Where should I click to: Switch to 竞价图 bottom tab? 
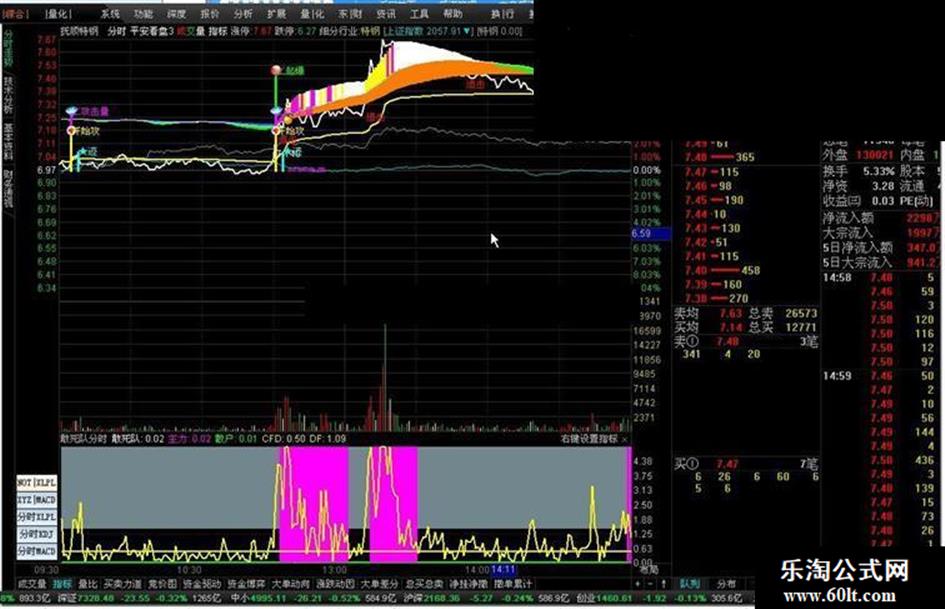click(163, 584)
